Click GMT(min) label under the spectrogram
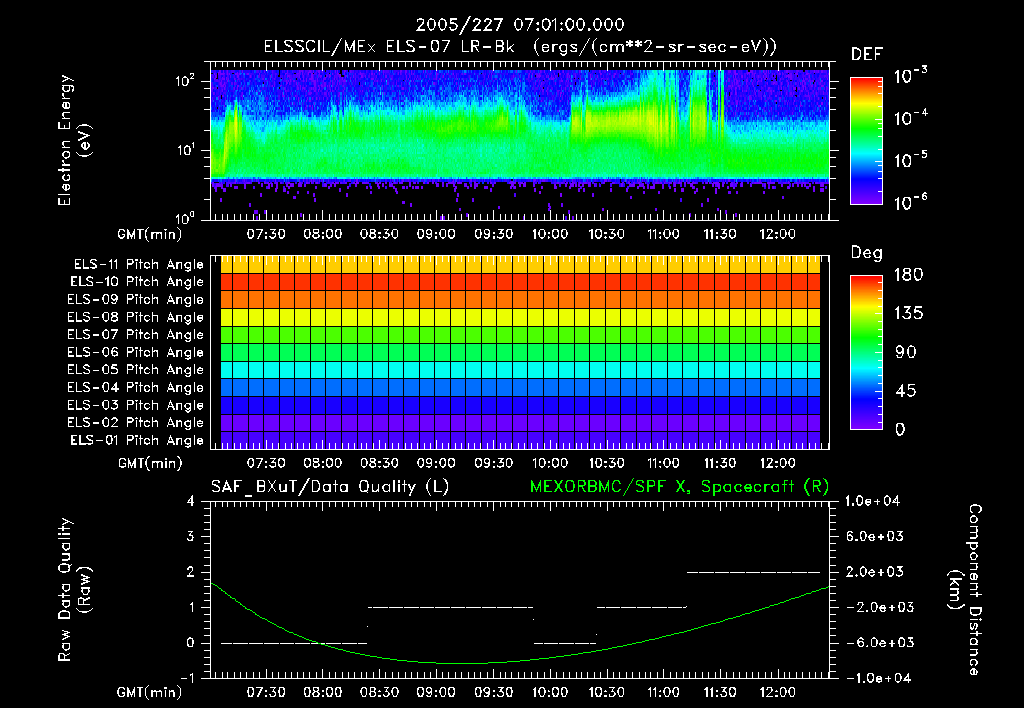Image resolution: width=1024 pixels, height=708 pixels. (x=150, y=234)
